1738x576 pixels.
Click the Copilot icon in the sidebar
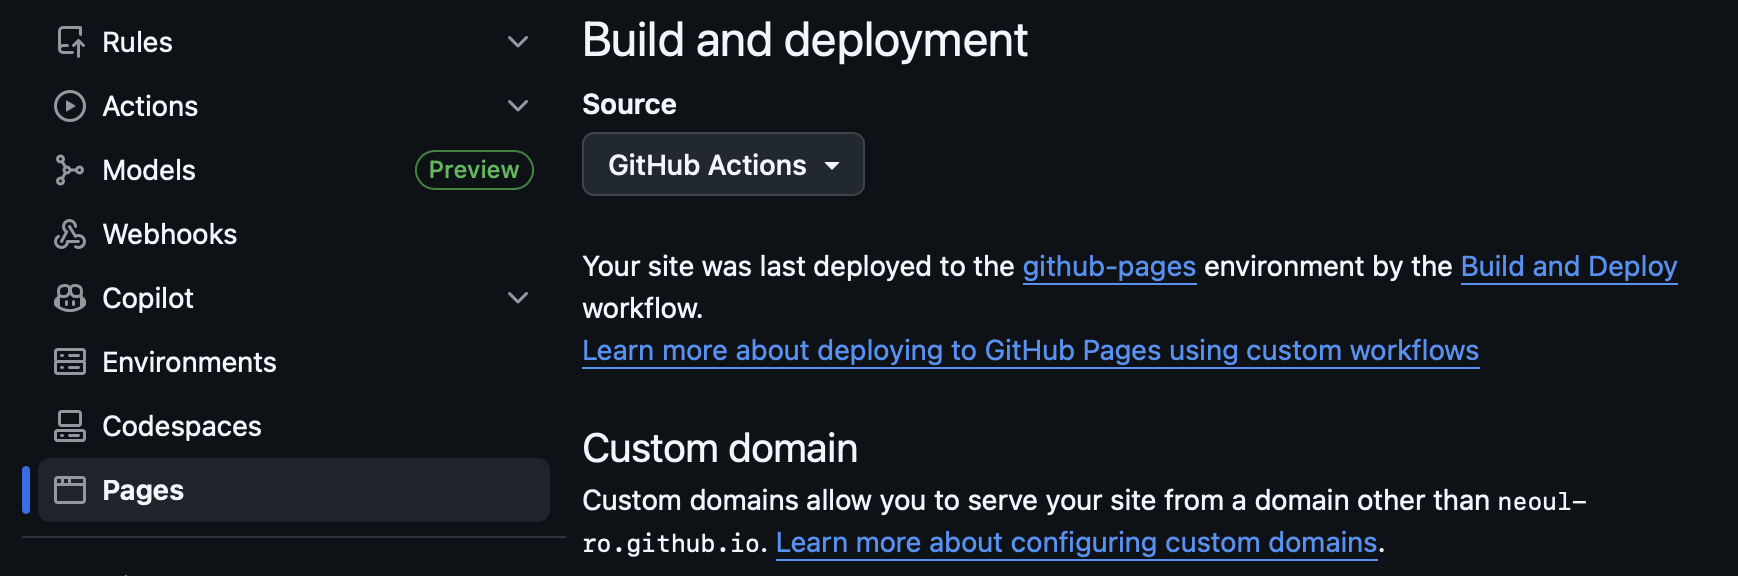click(x=70, y=298)
